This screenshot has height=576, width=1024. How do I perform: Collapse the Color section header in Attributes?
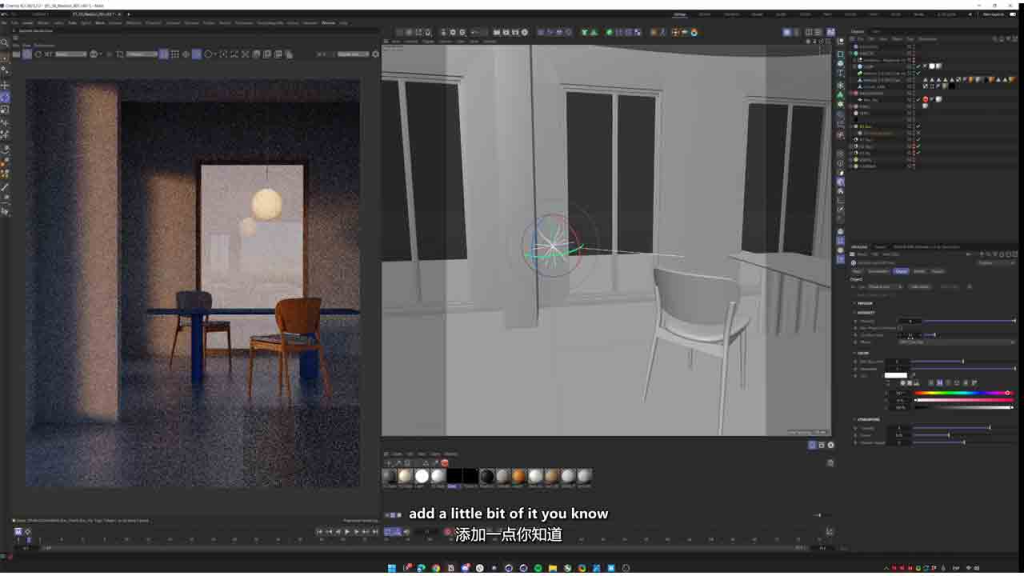[x=862, y=353]
